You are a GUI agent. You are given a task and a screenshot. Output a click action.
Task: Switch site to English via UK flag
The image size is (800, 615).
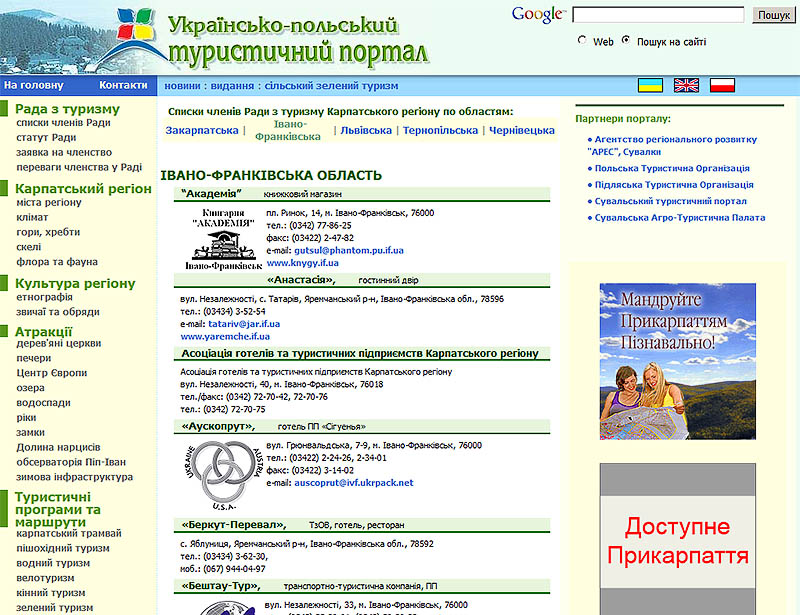point(686,85)
